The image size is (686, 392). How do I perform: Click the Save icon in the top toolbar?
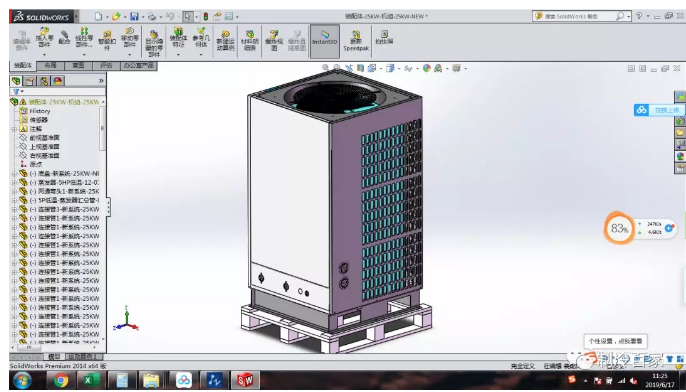(x=134, y=17)
